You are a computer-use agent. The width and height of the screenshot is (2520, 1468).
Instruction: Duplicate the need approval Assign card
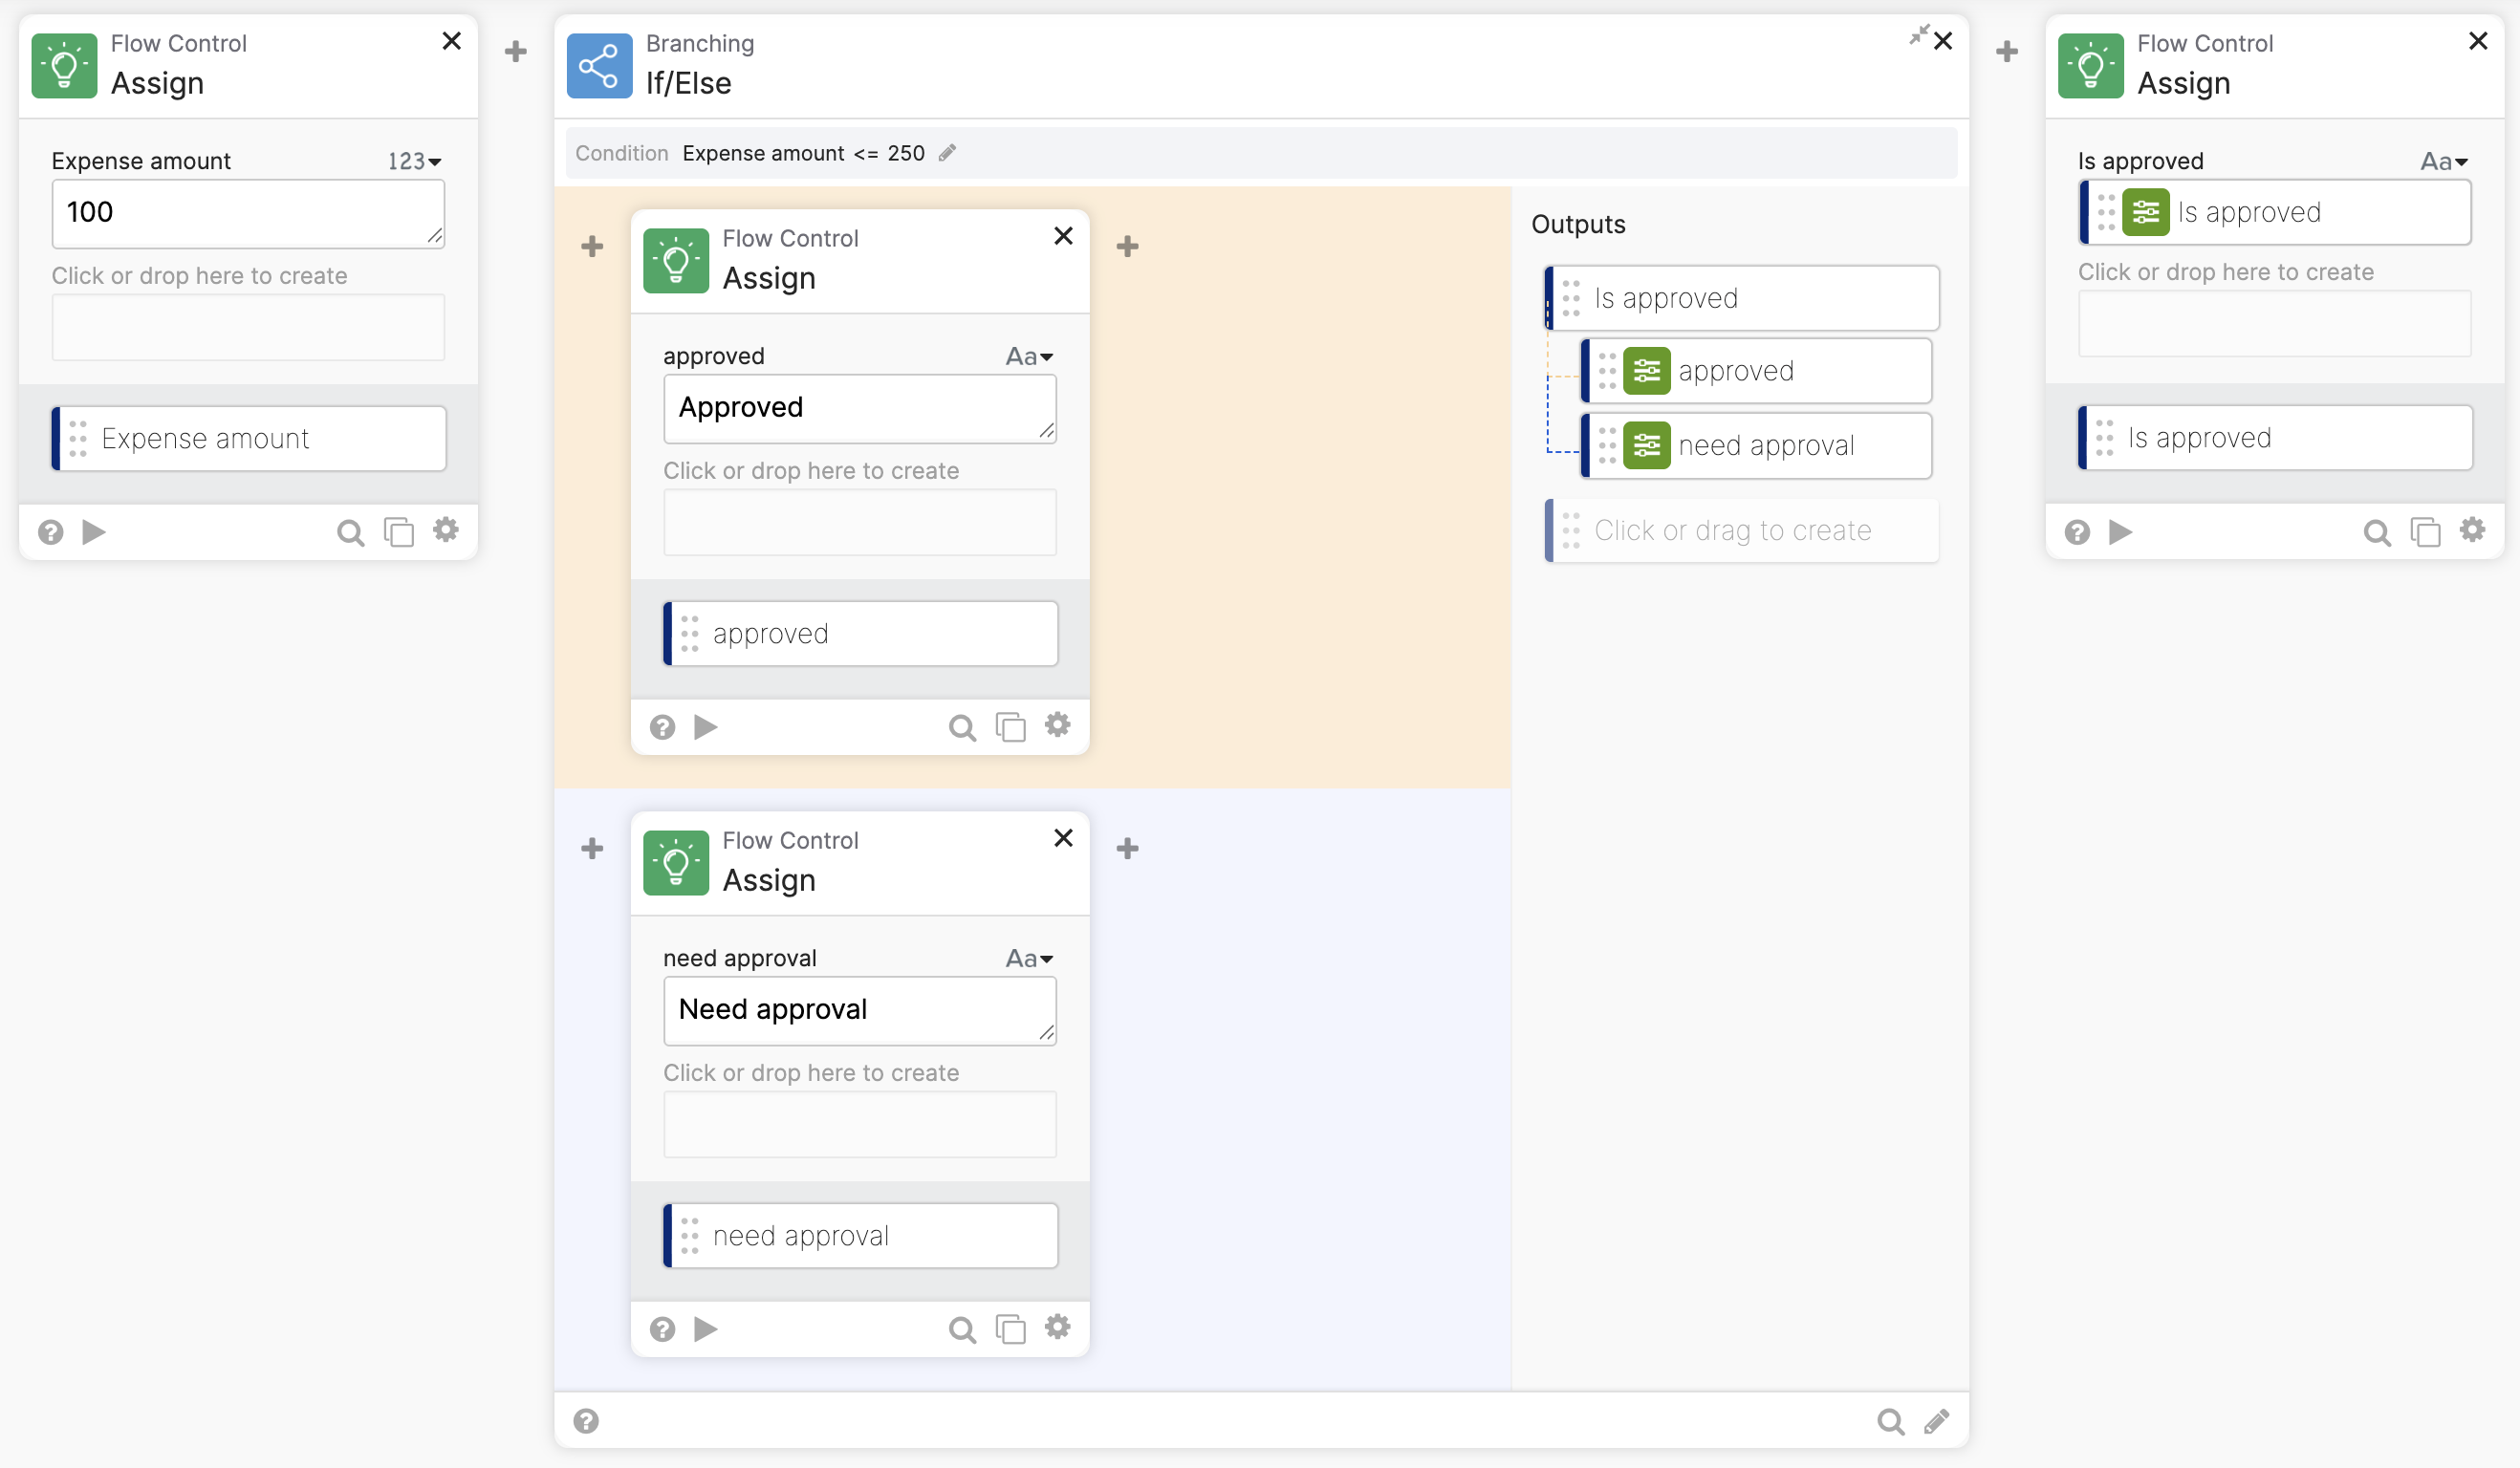point(1011,1329)
